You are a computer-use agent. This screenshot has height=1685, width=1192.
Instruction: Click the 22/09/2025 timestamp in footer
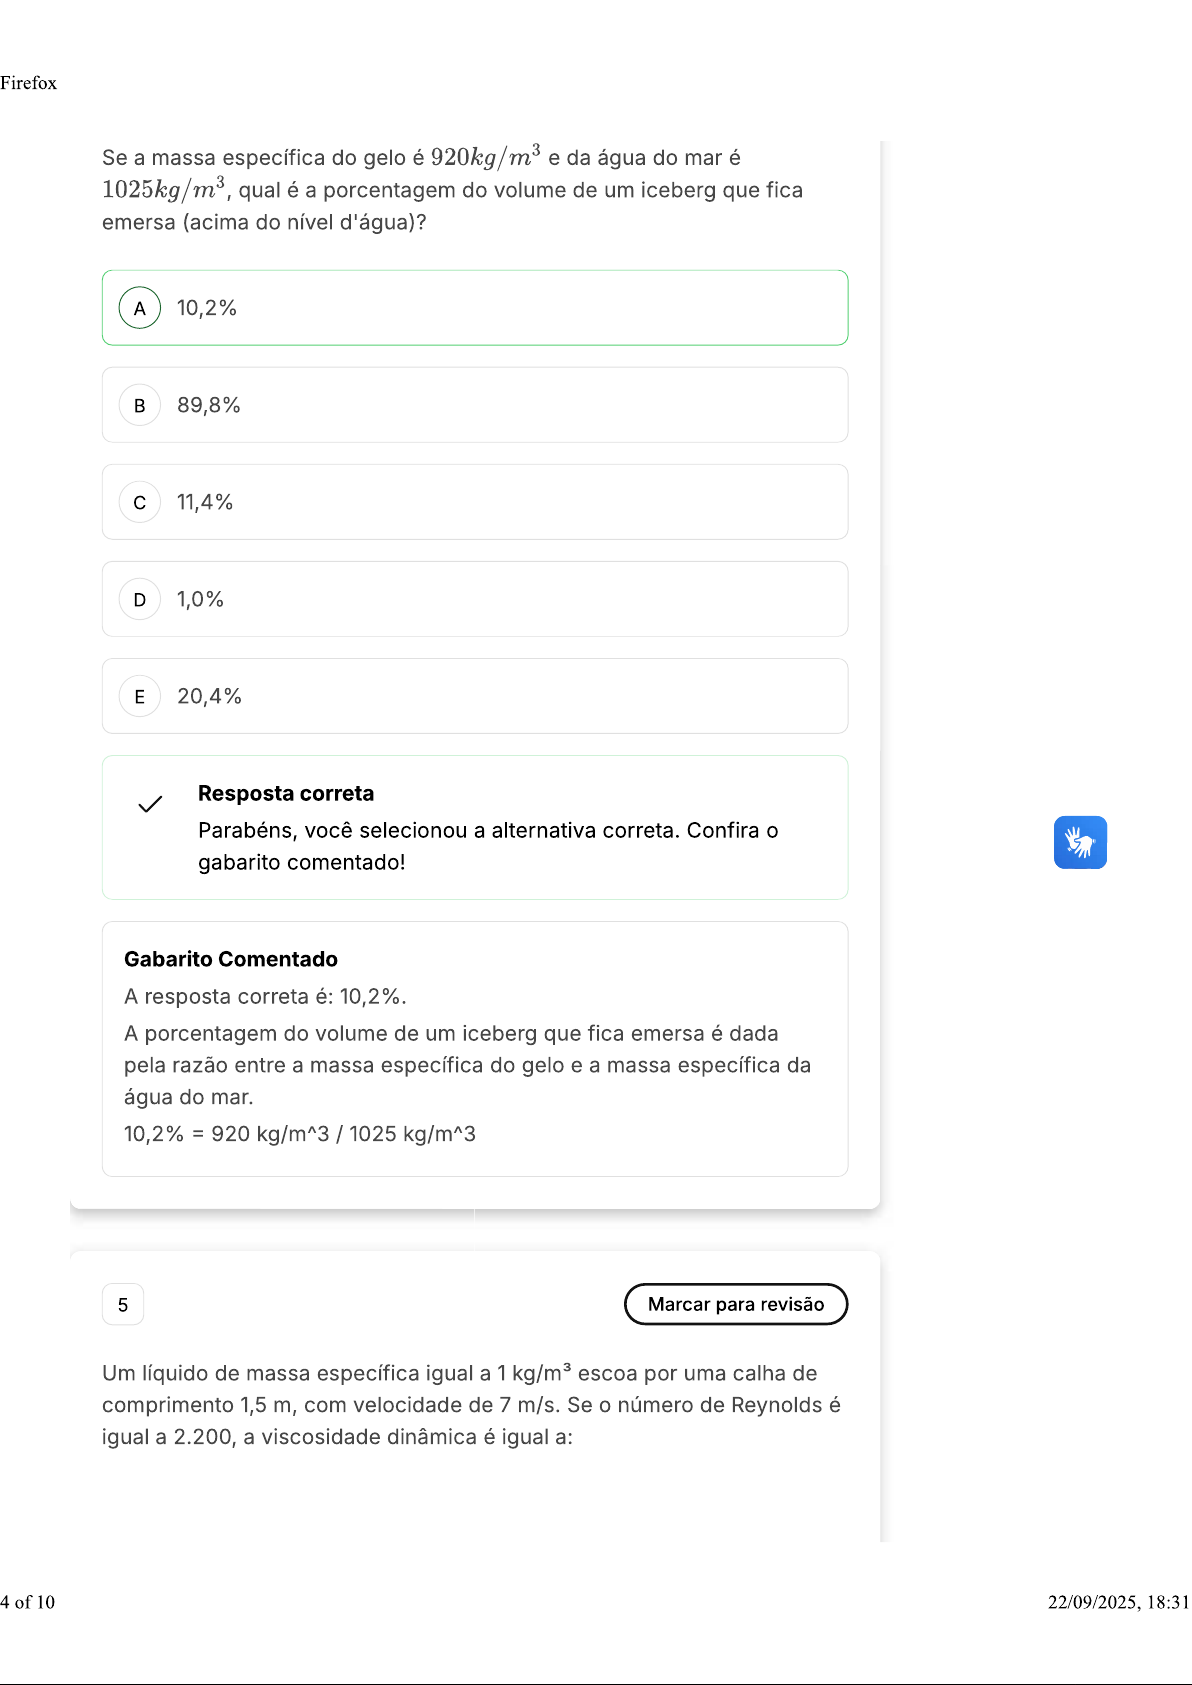point(1118,1602)
